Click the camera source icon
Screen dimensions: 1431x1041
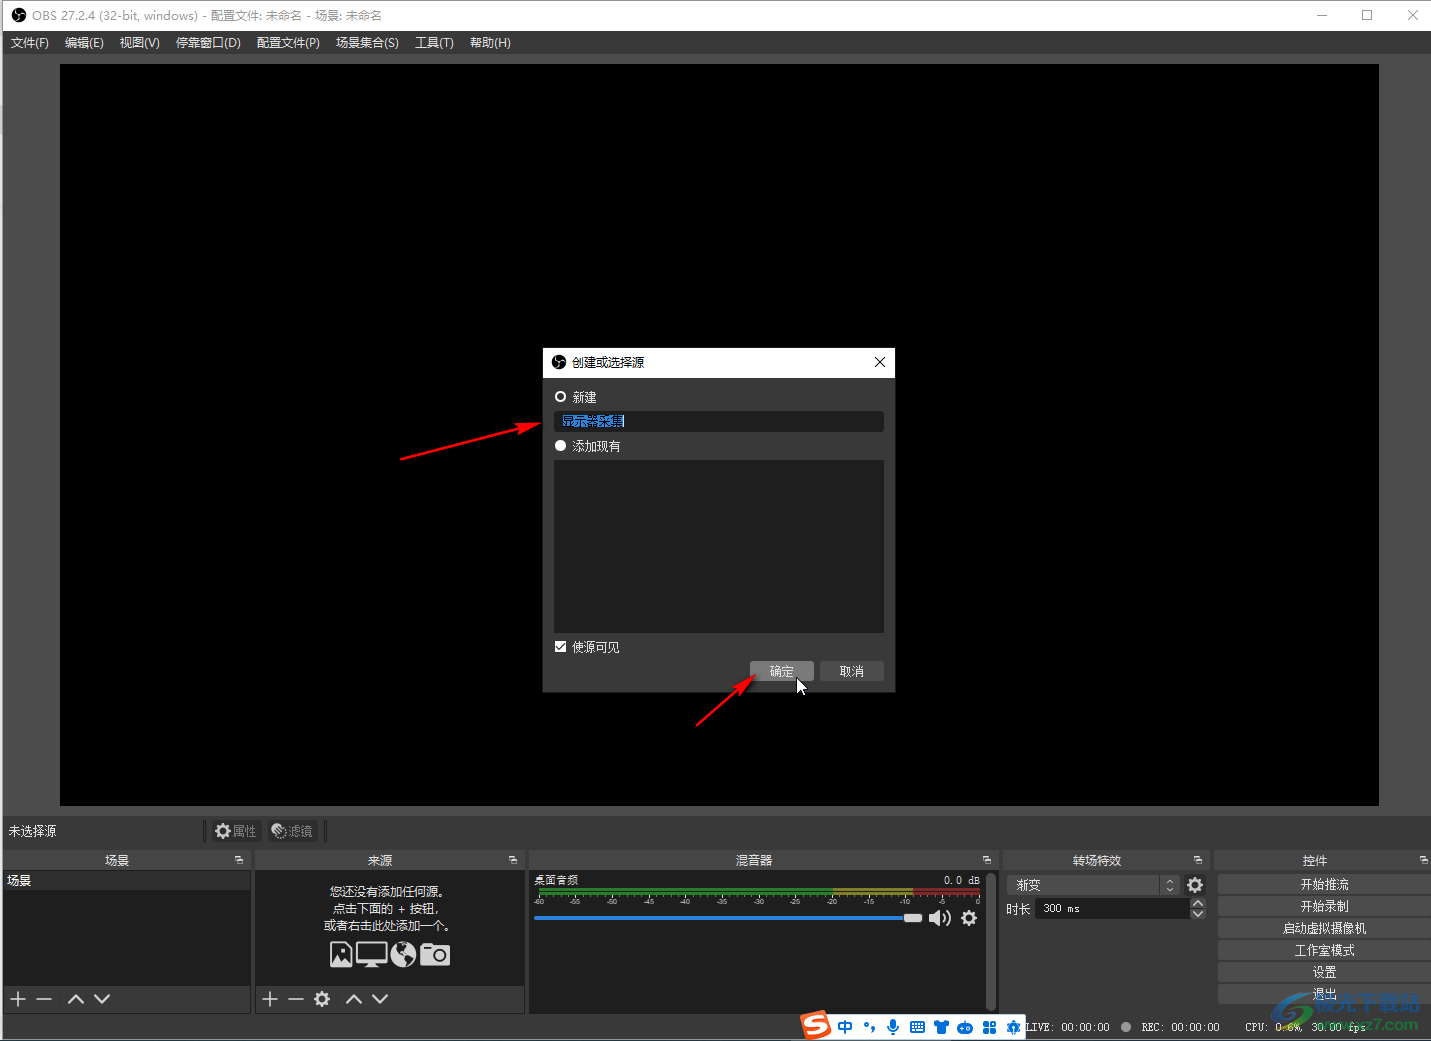tap(435, 955)
